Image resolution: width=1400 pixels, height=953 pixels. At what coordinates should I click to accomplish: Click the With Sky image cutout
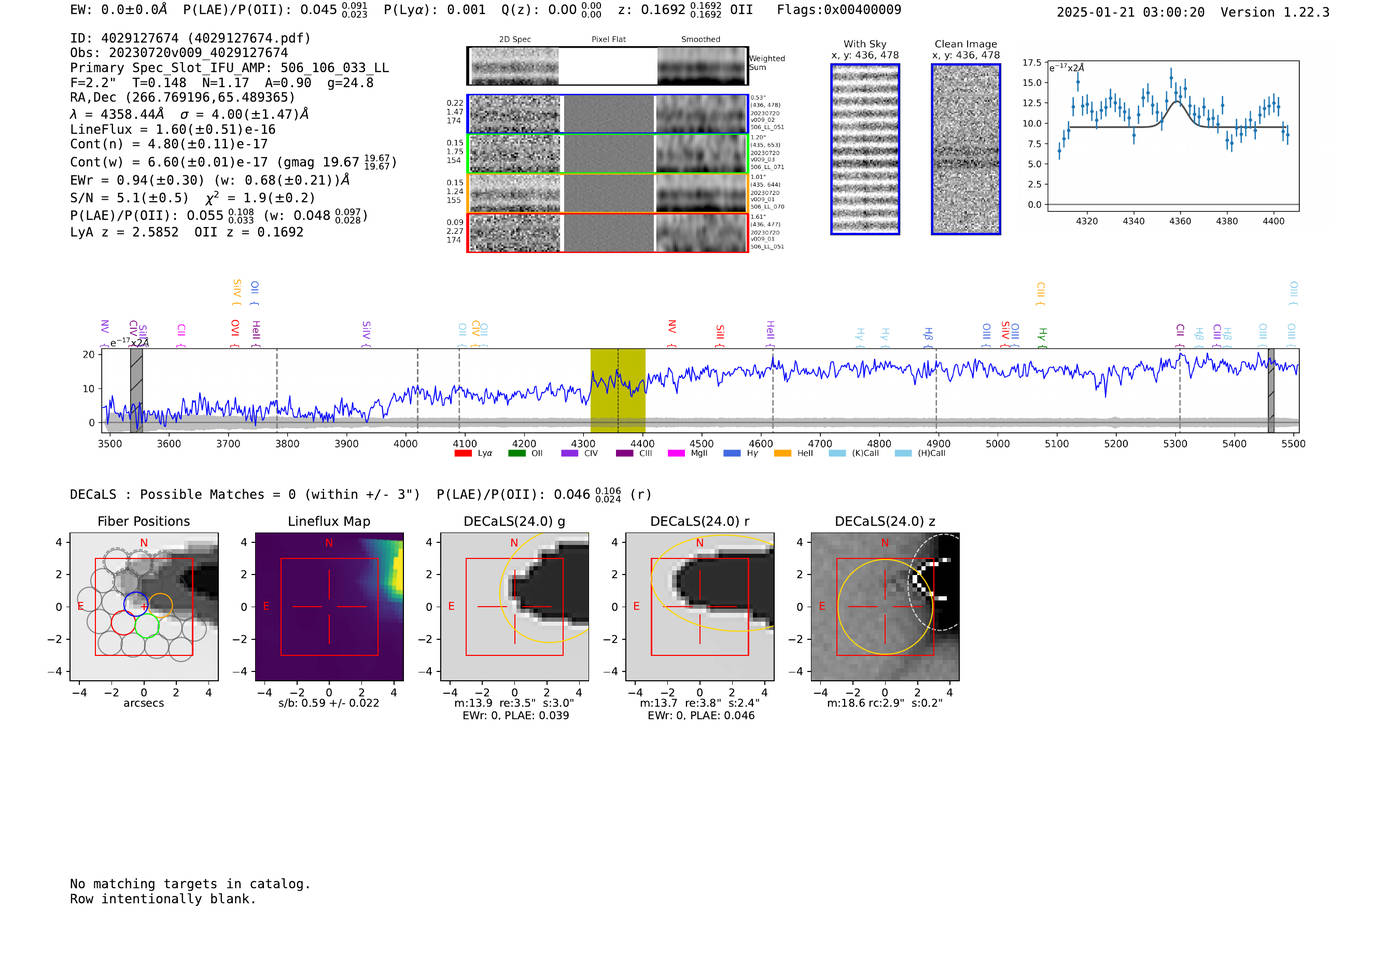click(x=865, y=149)
